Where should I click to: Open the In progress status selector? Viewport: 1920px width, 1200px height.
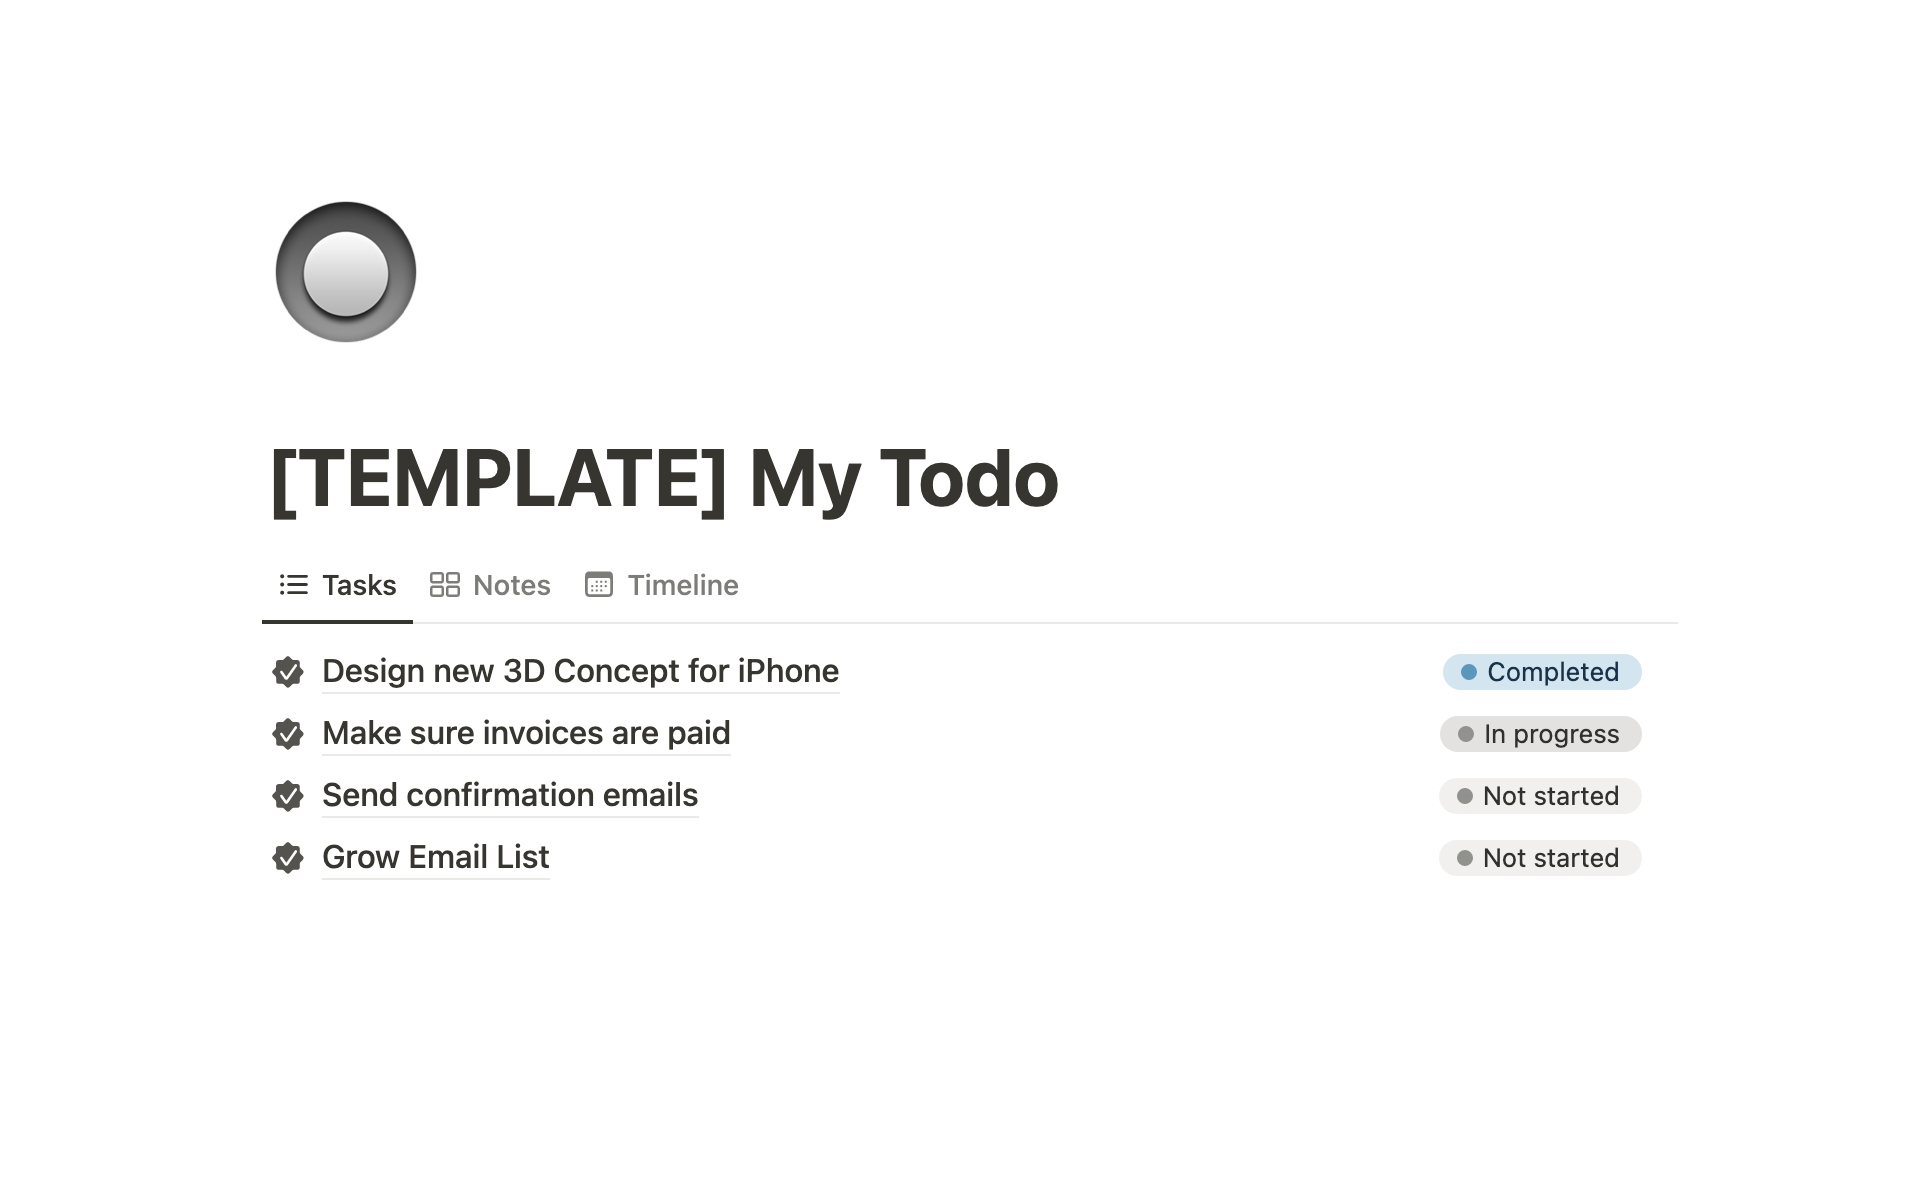click(1540, 735)
